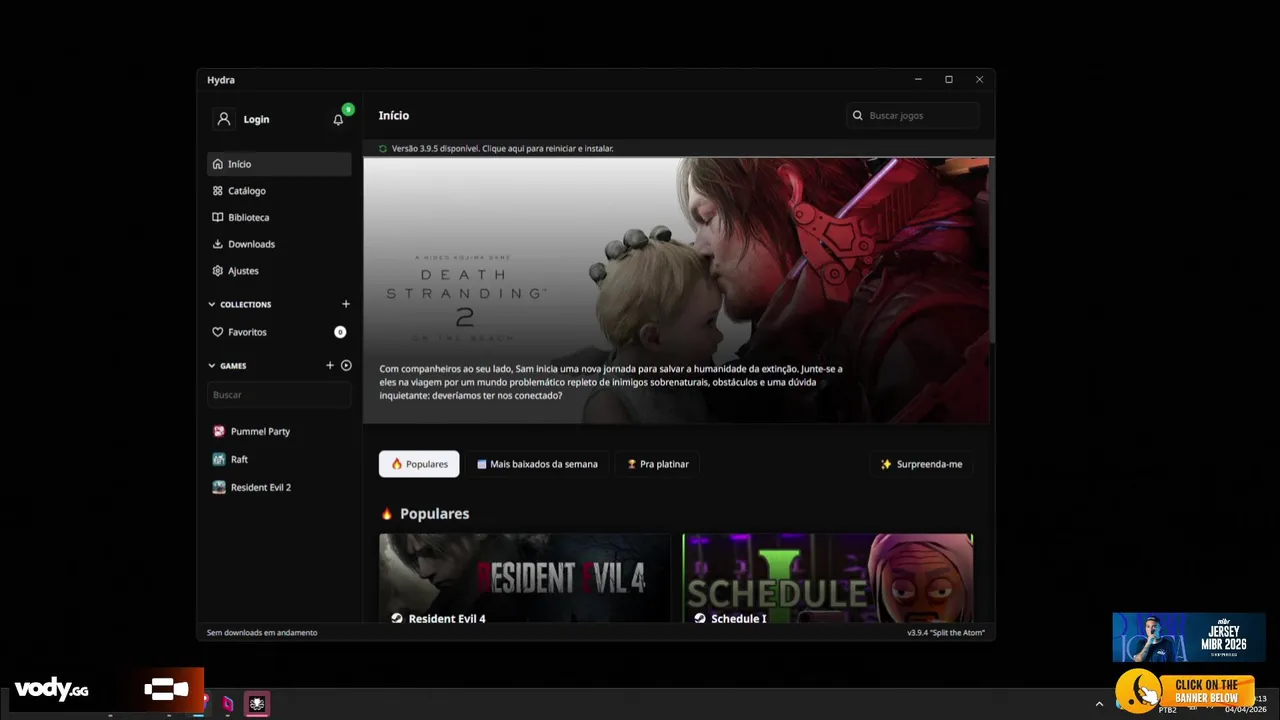Collapse the Games section chevron
This screenshot has width=1280, height=720.
click(212, 366)
